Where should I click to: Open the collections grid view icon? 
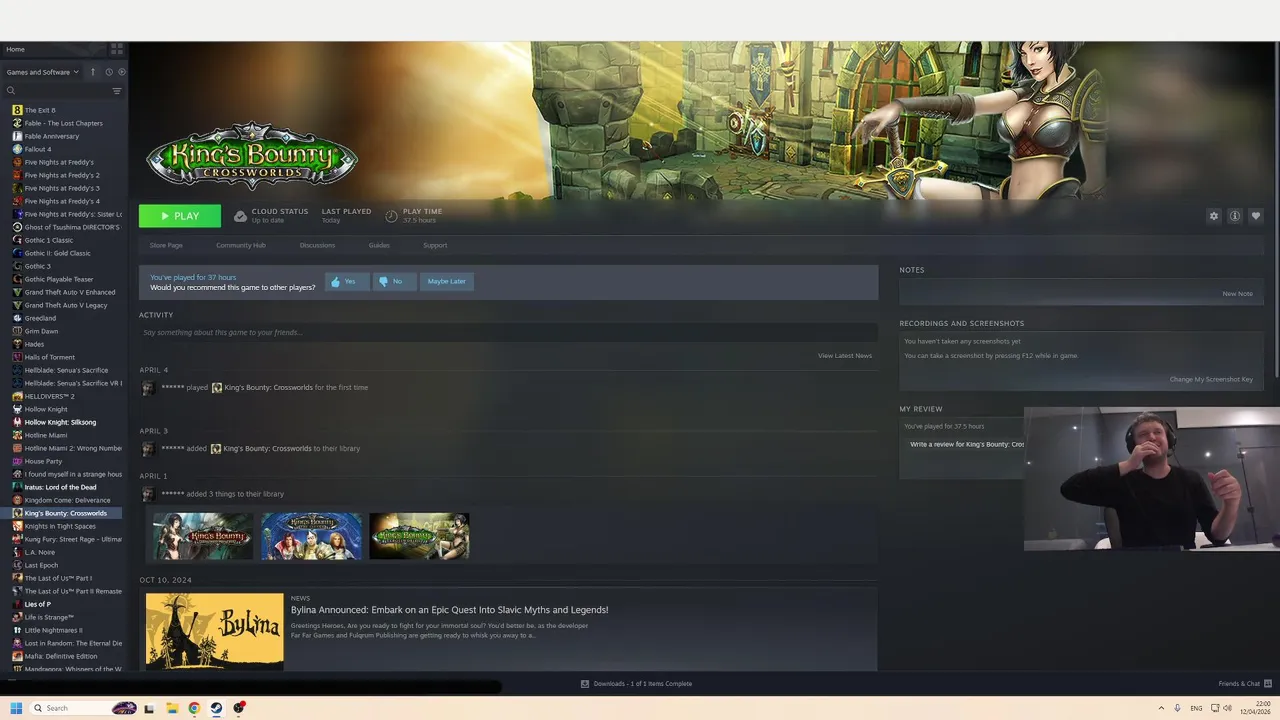117,48
